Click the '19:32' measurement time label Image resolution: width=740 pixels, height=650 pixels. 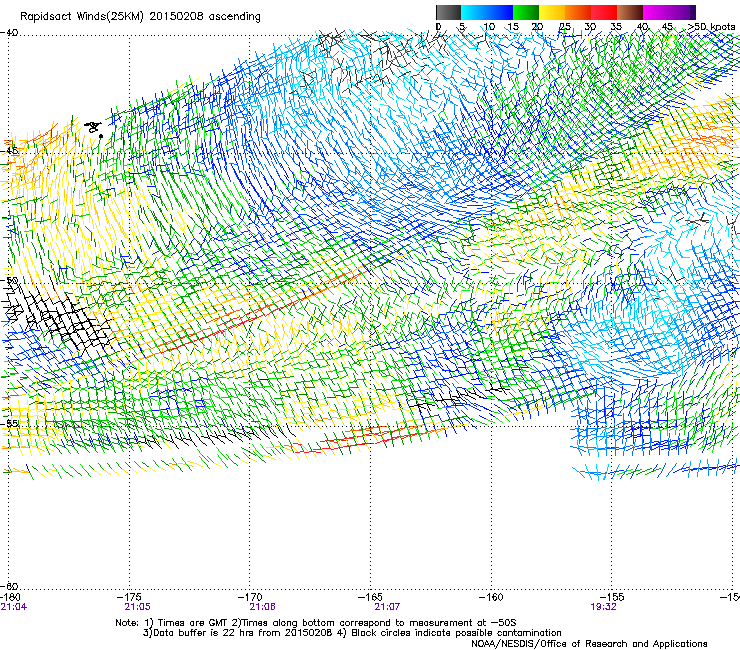pos(603,607)
